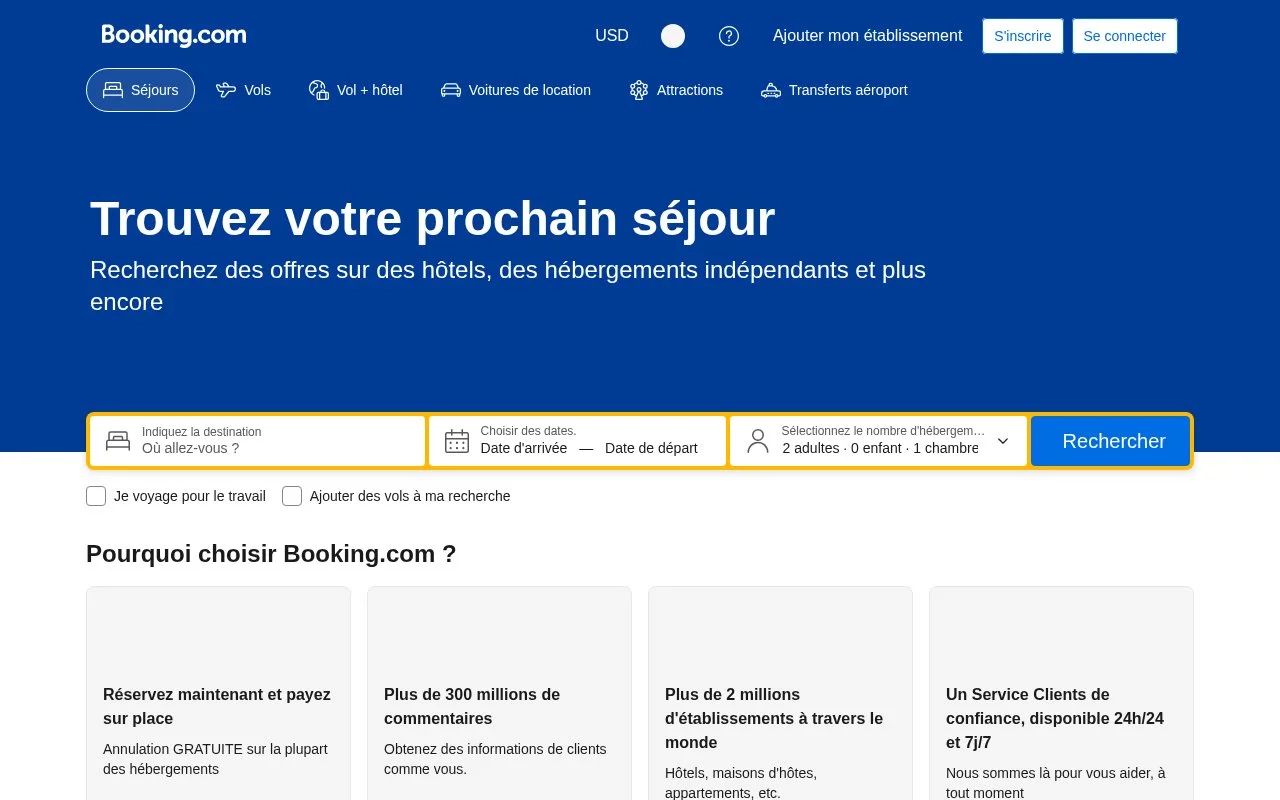Click Annulation GRATUITE sur la plupart text
The width and height of the screenshot is (1280, 800).
[x=215, y=759]
